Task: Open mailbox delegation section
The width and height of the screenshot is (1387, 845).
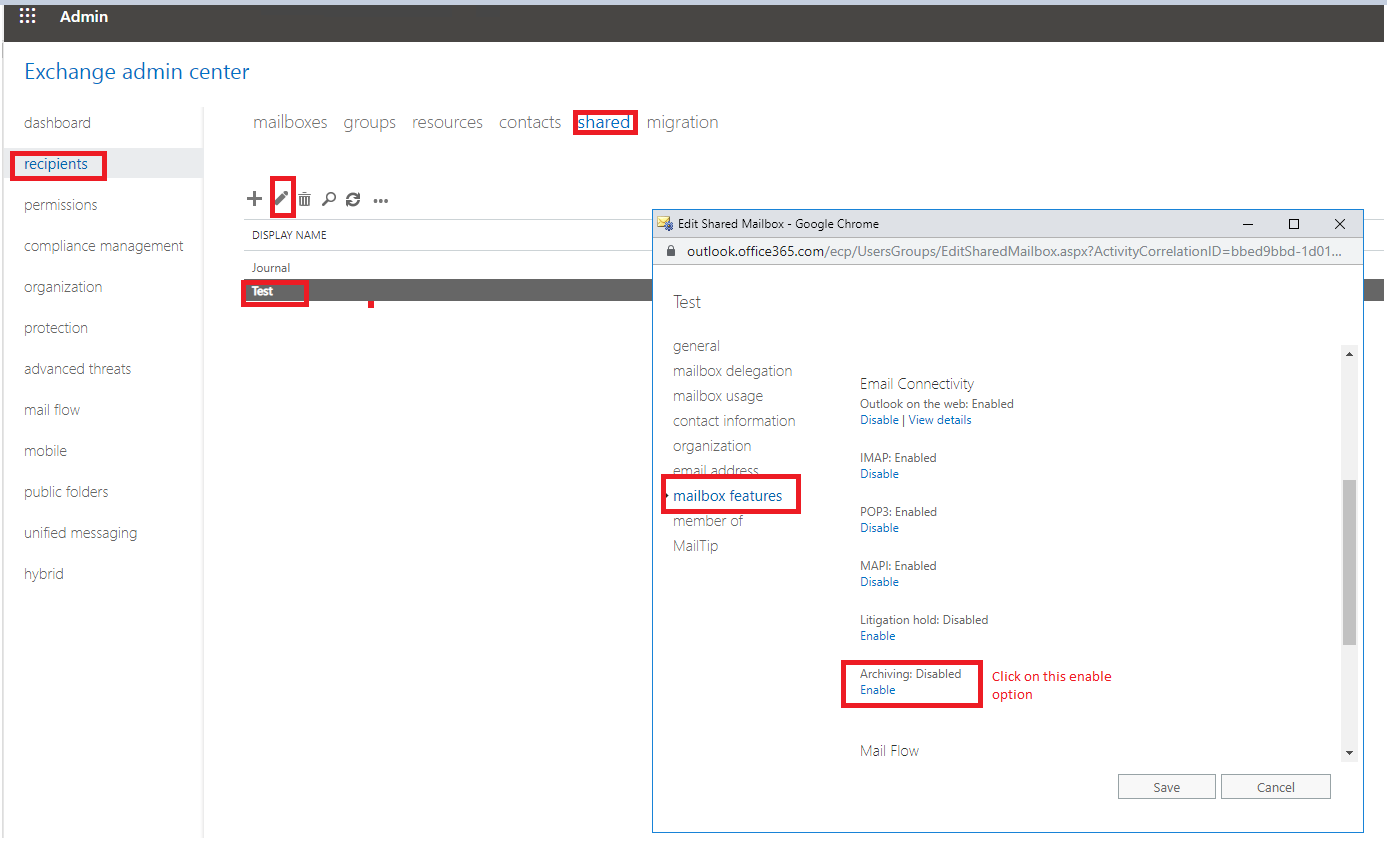Action: tap(732, 371)
